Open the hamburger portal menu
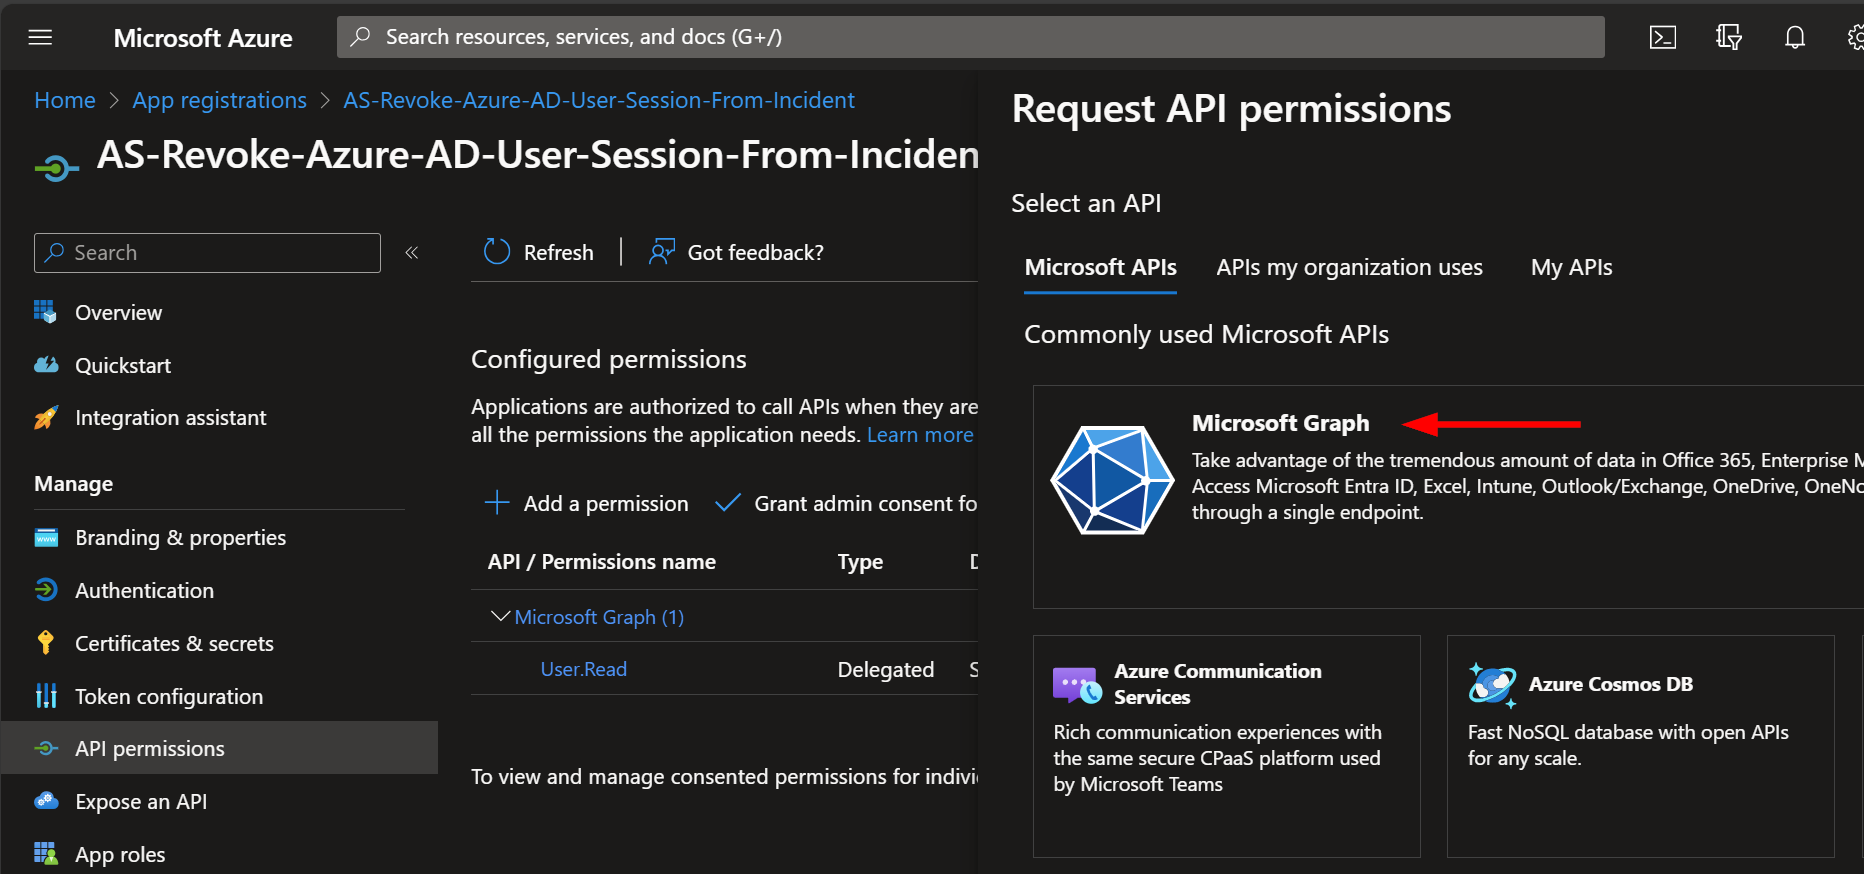 pyautogui.click(x=40, y=37)
